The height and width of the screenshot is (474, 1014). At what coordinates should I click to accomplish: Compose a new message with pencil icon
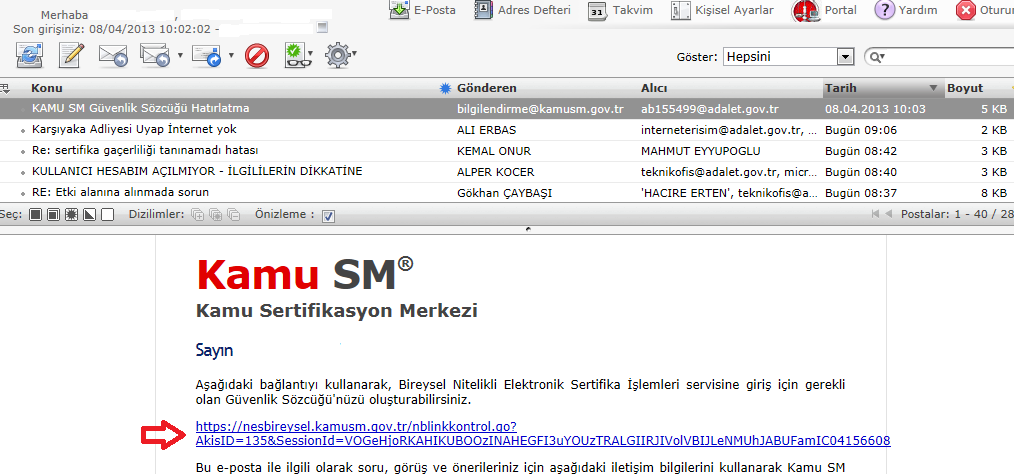point(70,56)
